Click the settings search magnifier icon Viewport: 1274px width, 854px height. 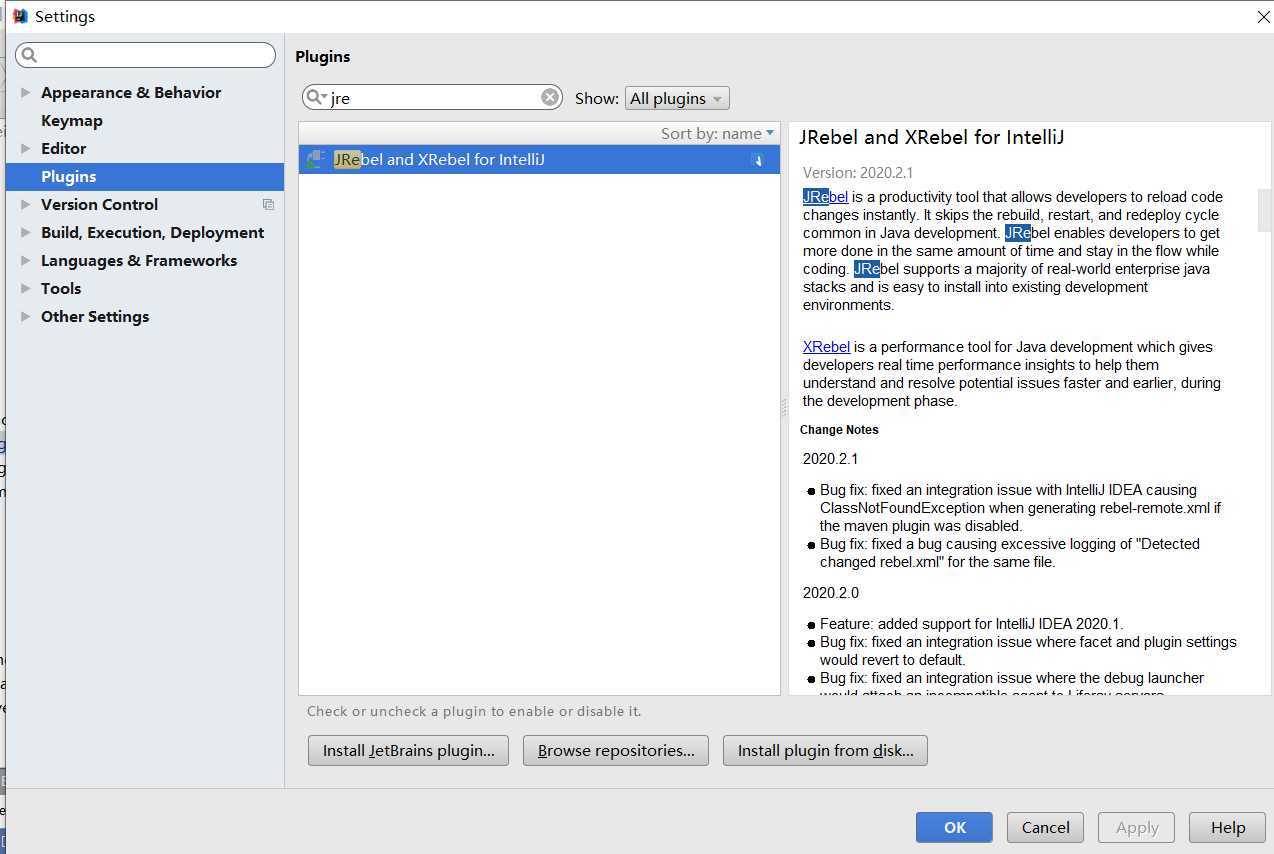[x=29, y=55]
